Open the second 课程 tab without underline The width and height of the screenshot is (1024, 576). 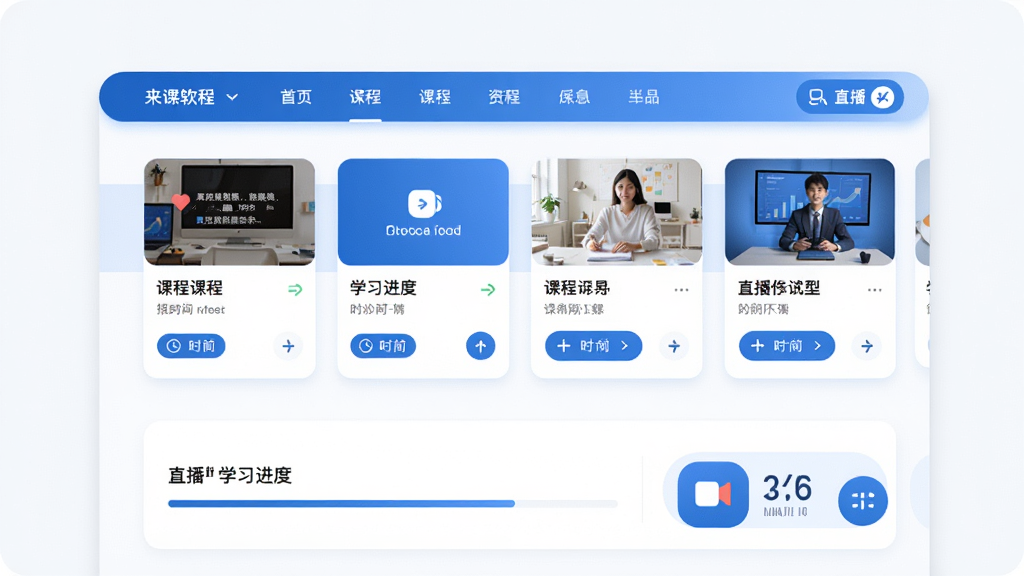coord(435,97)
